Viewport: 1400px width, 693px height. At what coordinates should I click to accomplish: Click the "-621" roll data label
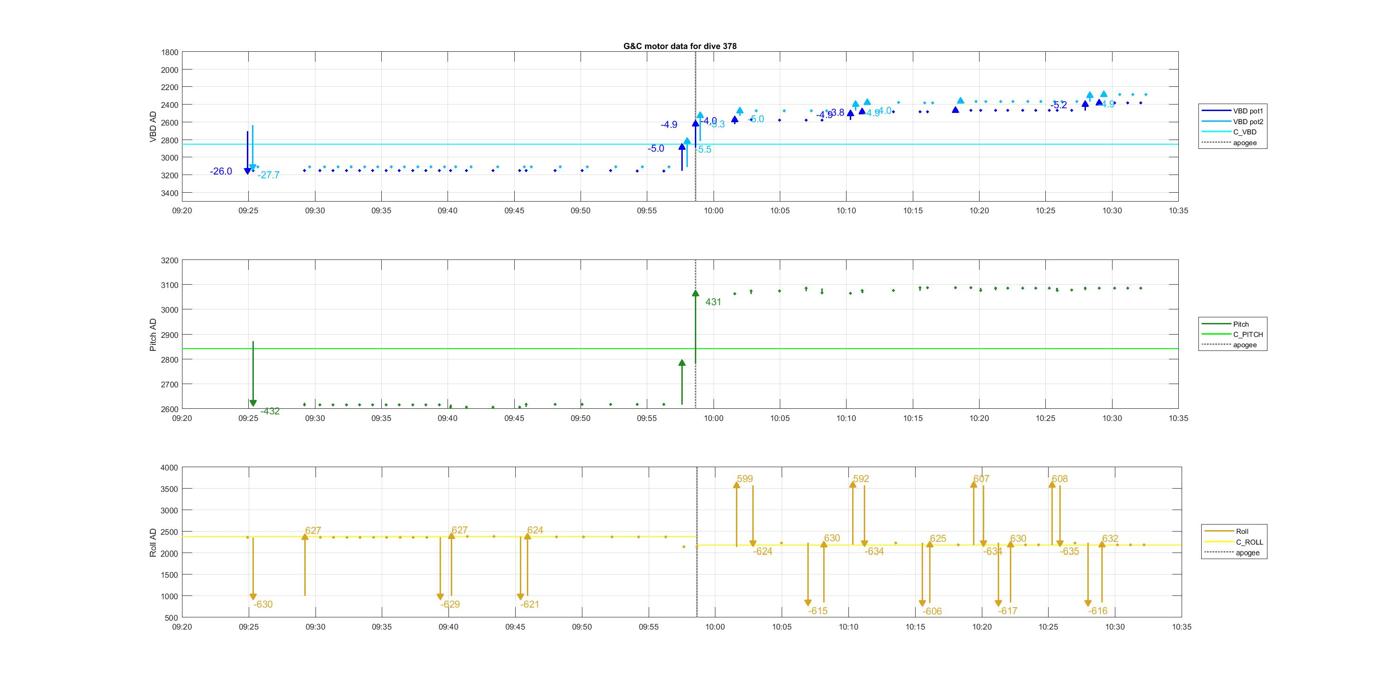click(530, 604)
